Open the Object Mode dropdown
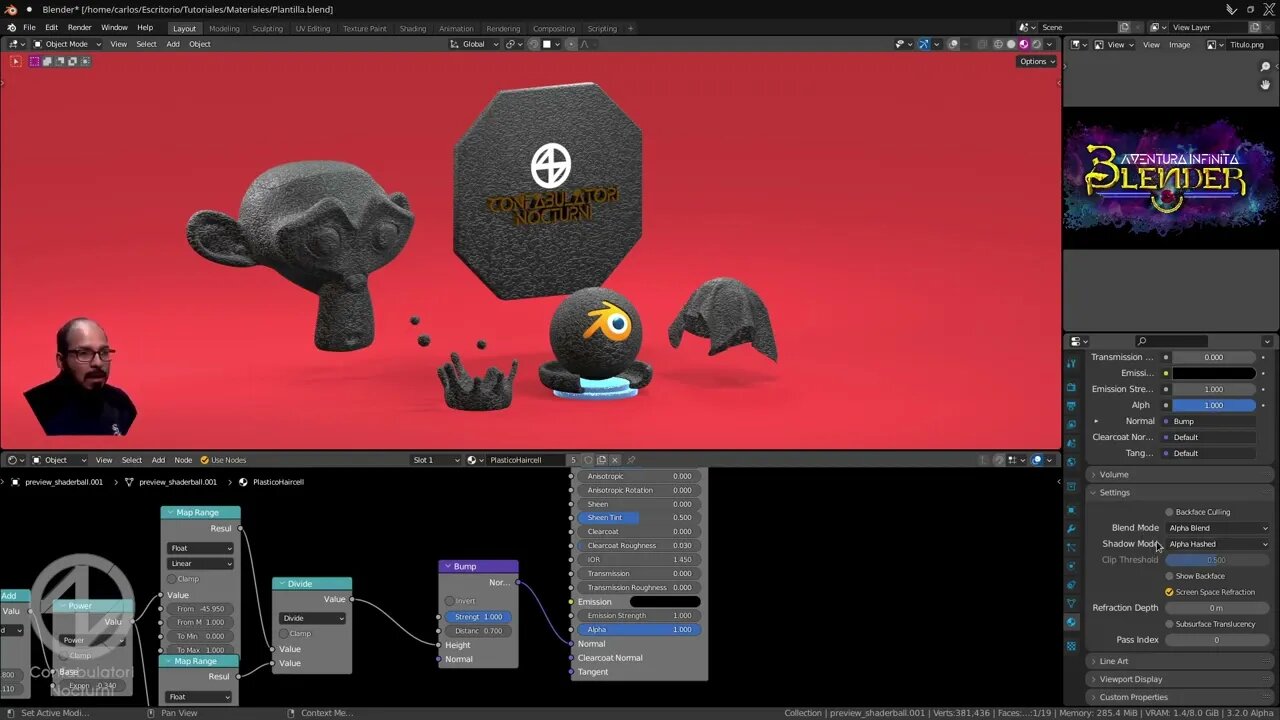The width and height of the screenshot is (1280, 720). click(x=66, y=44)
